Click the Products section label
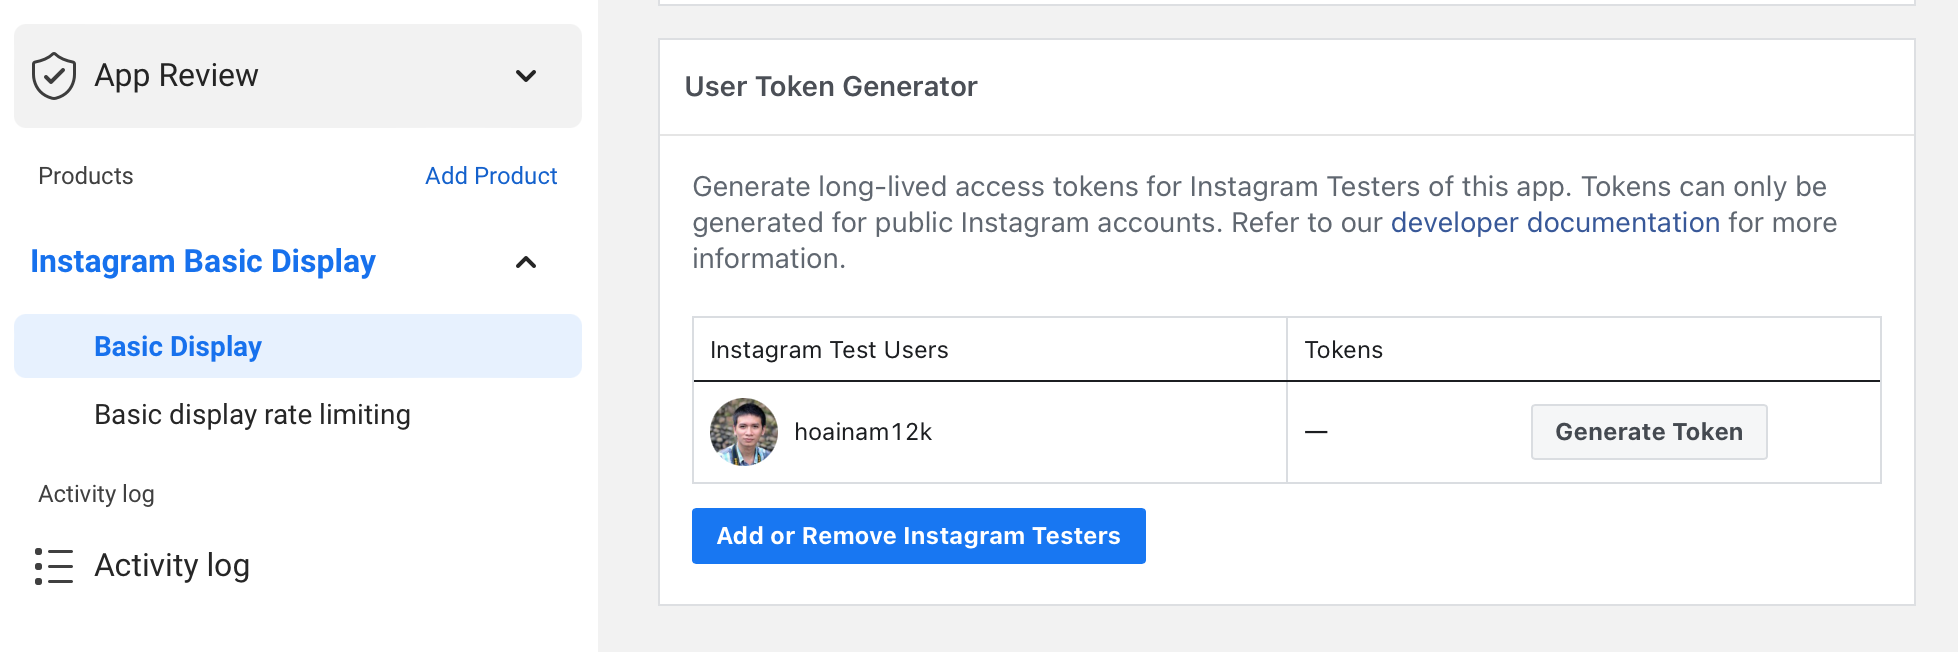The width and height of the screenshot is (1958, 652). pyautogui.click(x=85, y=176)
